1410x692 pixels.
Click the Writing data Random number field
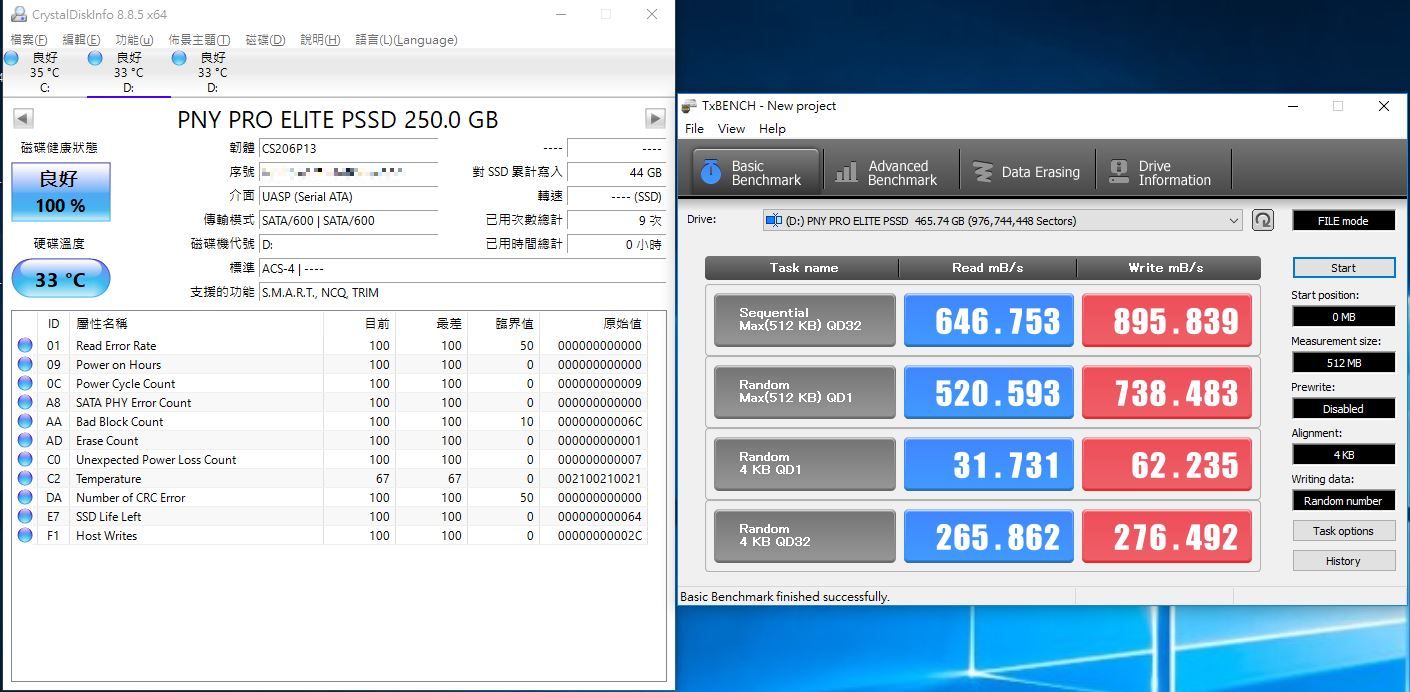click(x=1343, y=501)
